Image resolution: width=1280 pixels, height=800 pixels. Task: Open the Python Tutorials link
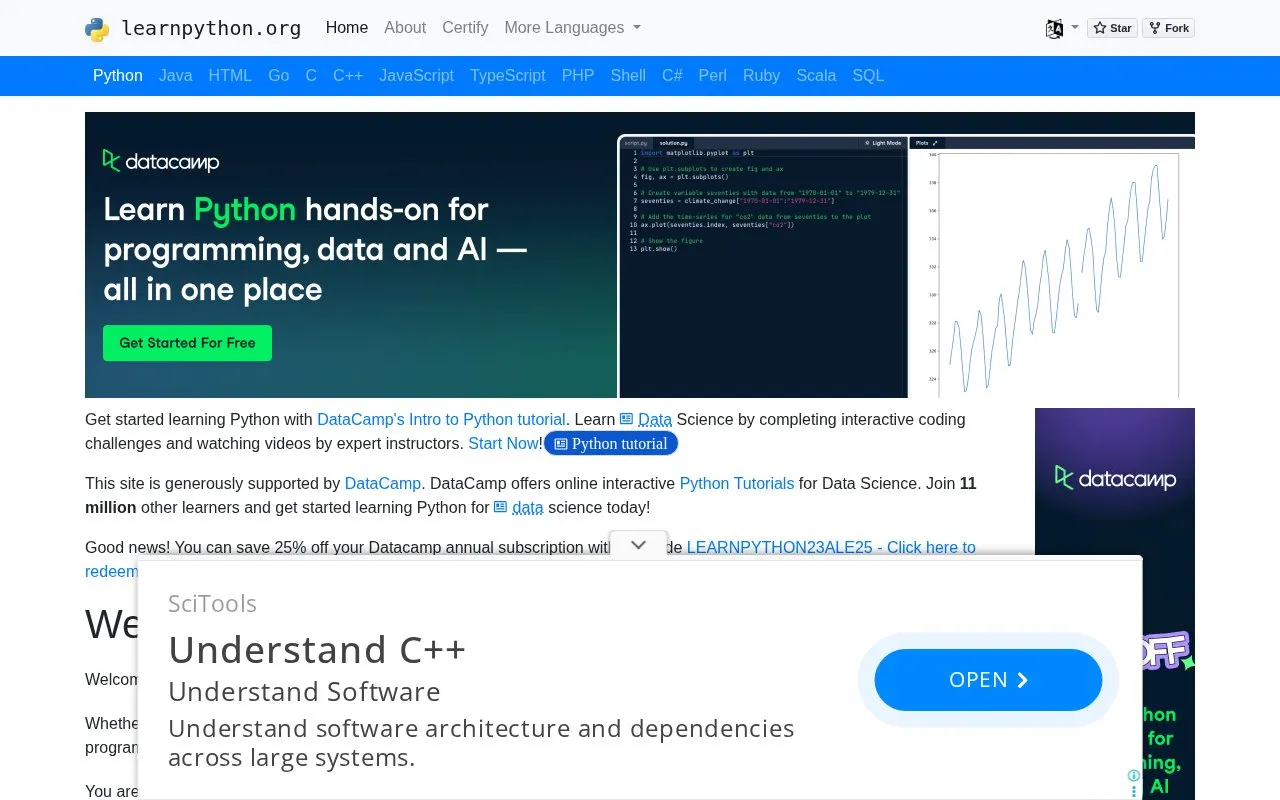click(737, 483)
